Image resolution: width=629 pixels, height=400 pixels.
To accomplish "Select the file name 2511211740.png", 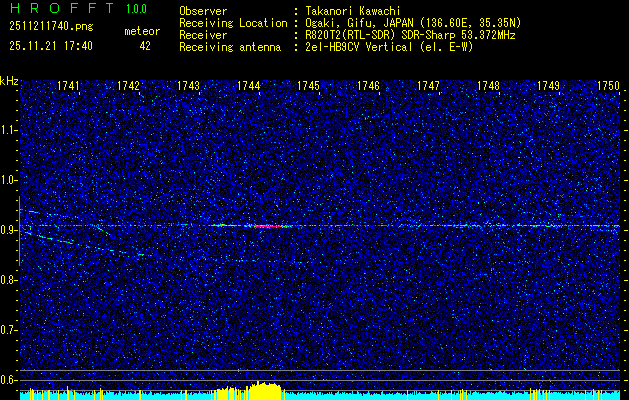I will coord(51,27).
